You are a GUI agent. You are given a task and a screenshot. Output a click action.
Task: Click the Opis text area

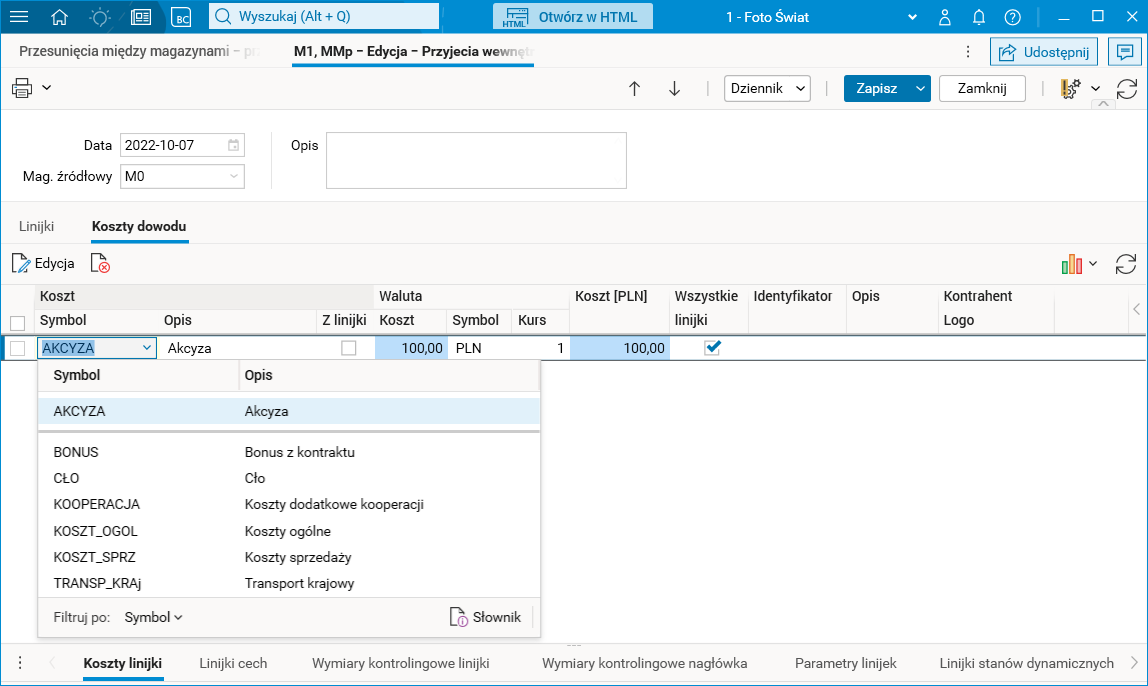476,160
